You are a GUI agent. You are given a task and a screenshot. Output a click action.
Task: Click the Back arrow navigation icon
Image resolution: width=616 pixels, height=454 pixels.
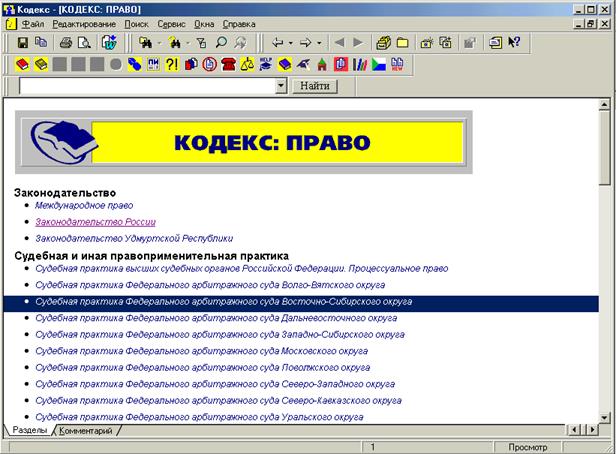pos(278,42)
